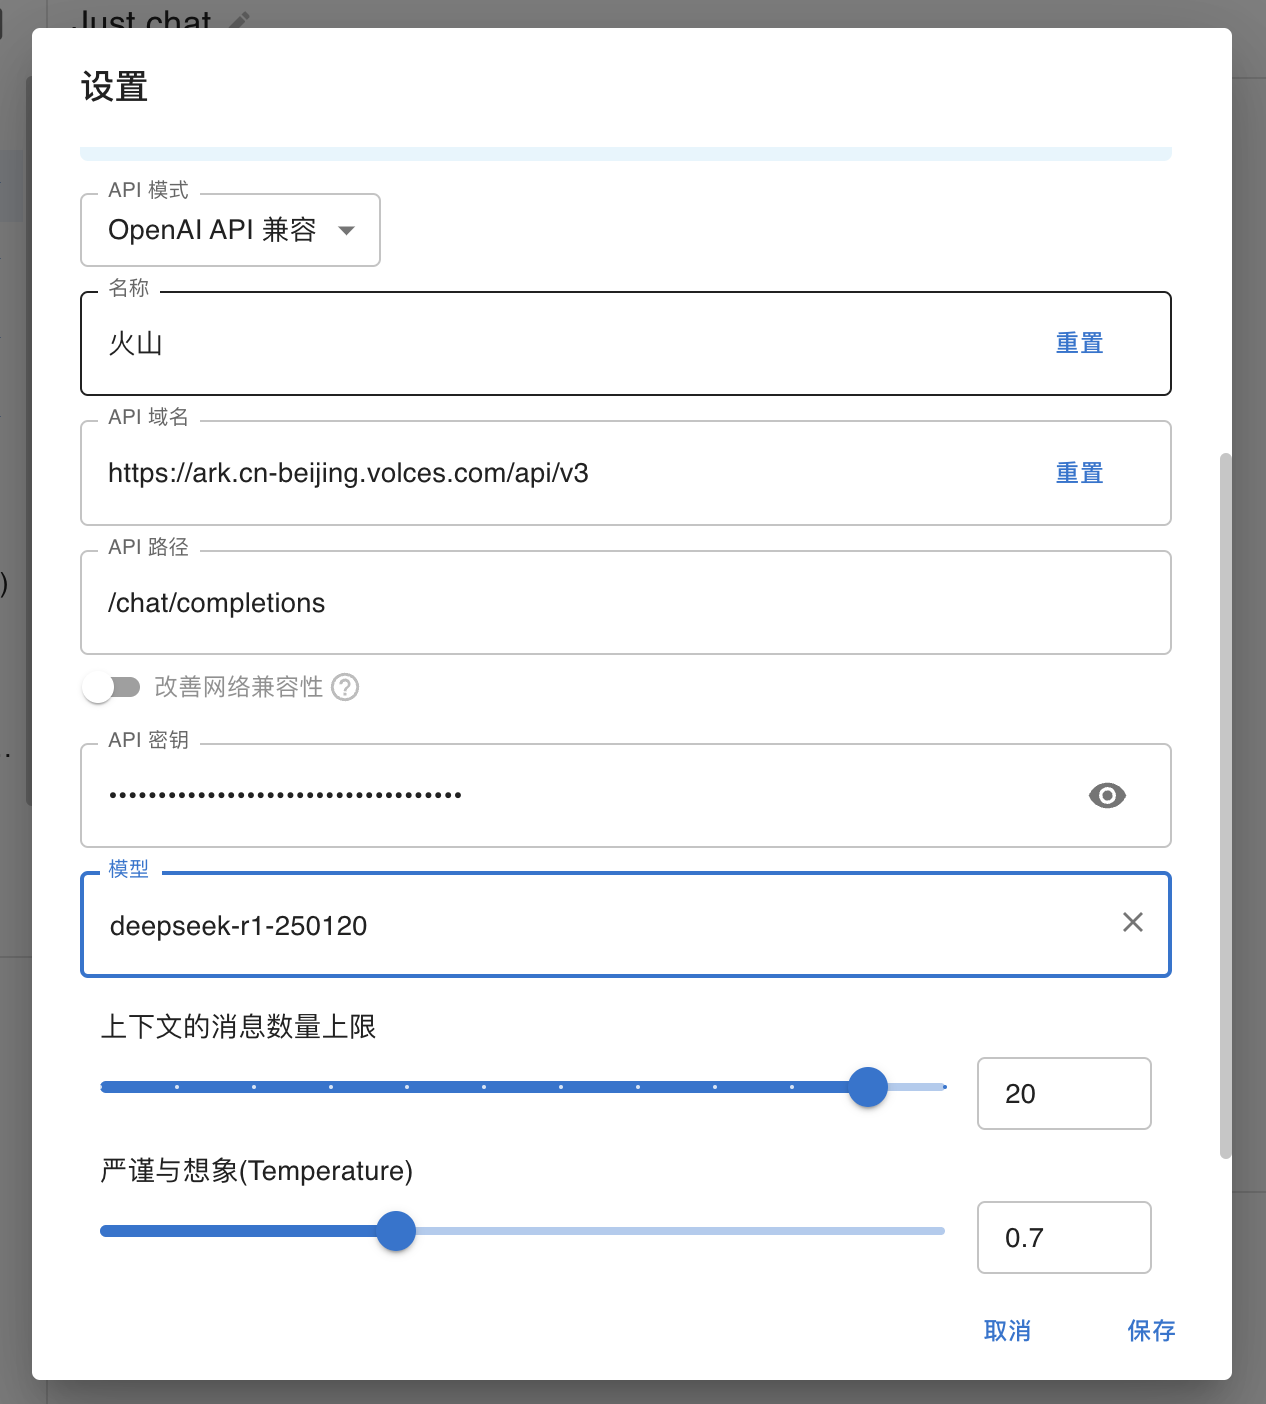
Task: Click the context message limit slider handle
Action: click(x=868, y=1087)
